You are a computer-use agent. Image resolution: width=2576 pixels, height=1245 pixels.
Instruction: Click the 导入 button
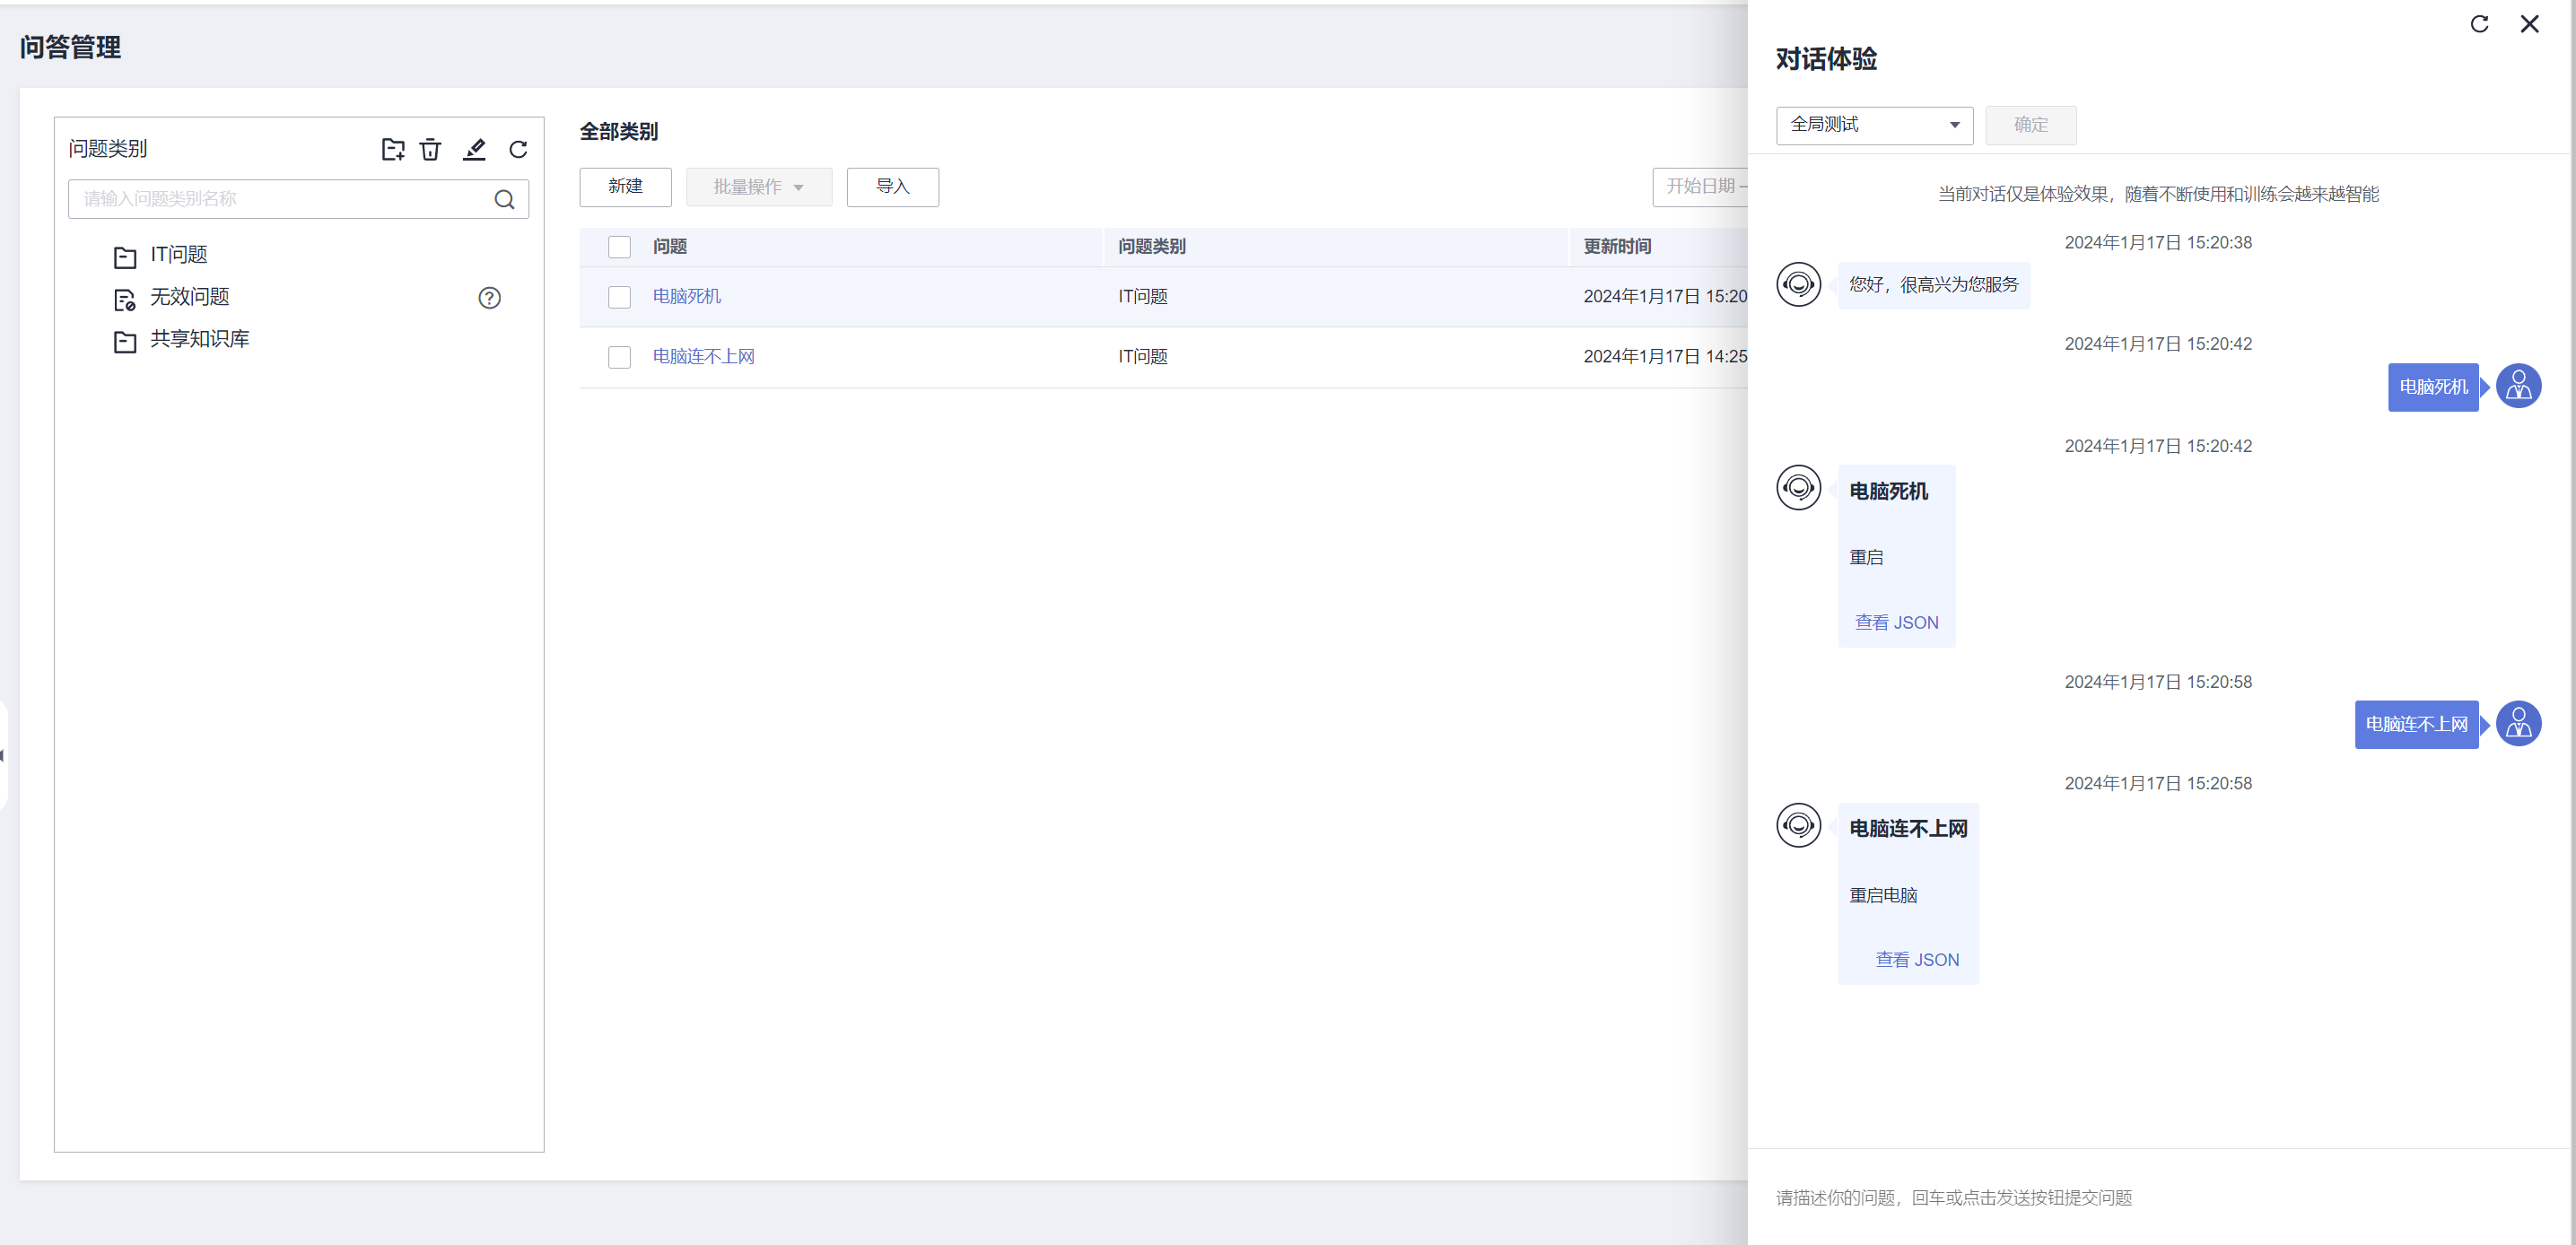click(x=892, y=187)
